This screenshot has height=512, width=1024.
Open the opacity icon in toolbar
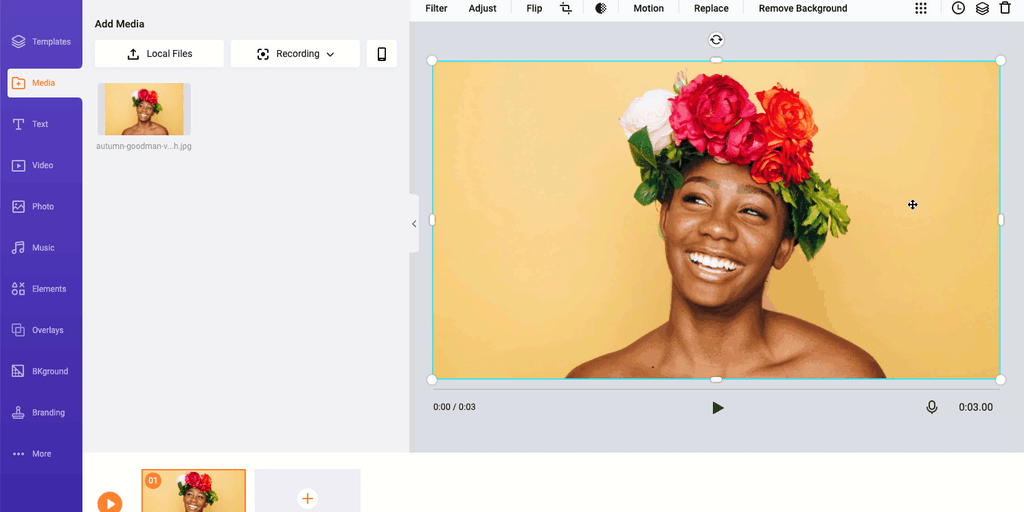(x=601, y=8)
